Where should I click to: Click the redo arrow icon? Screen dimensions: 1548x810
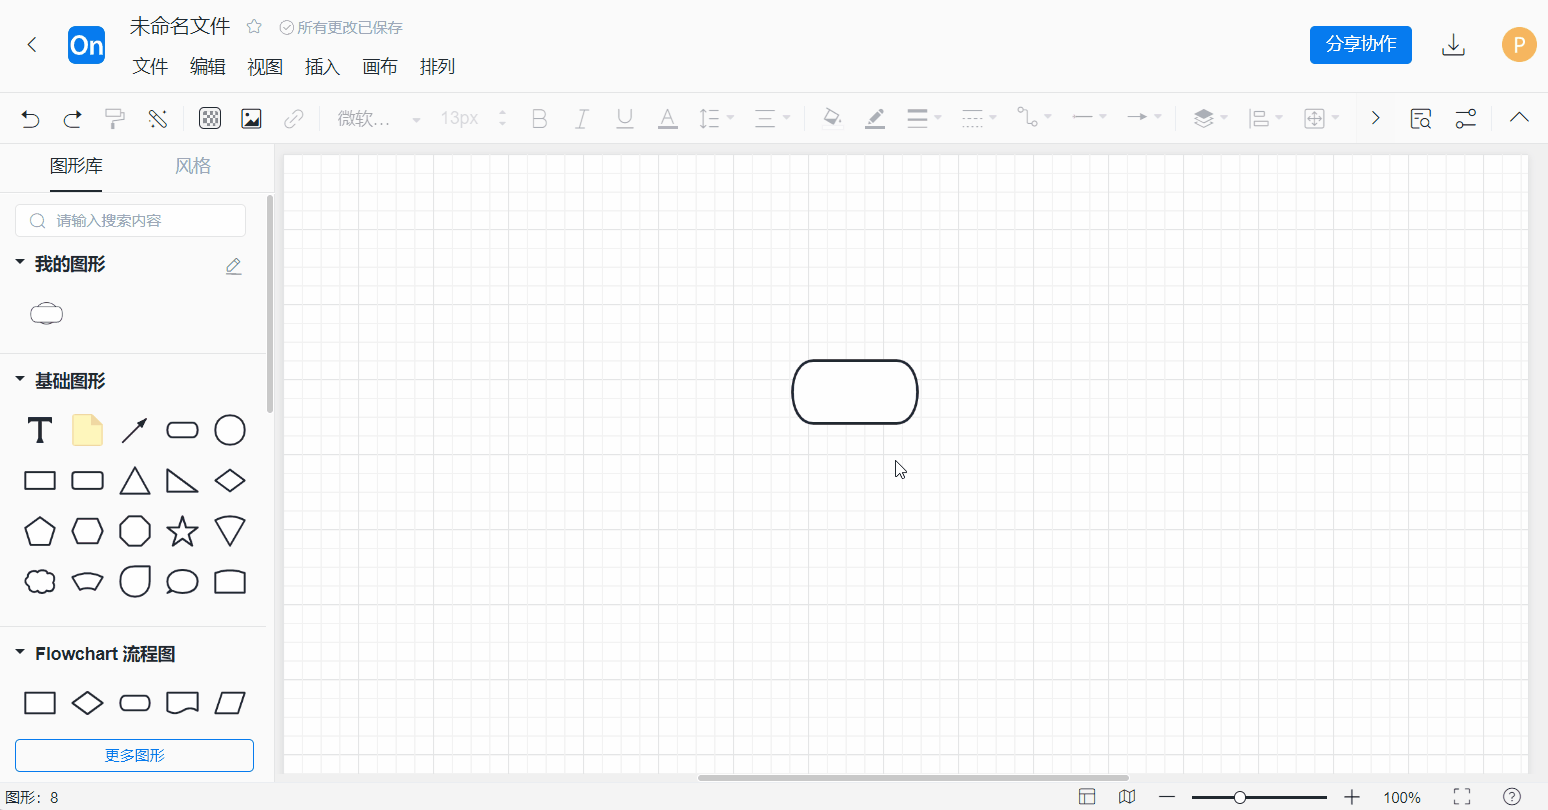(72, 119)
